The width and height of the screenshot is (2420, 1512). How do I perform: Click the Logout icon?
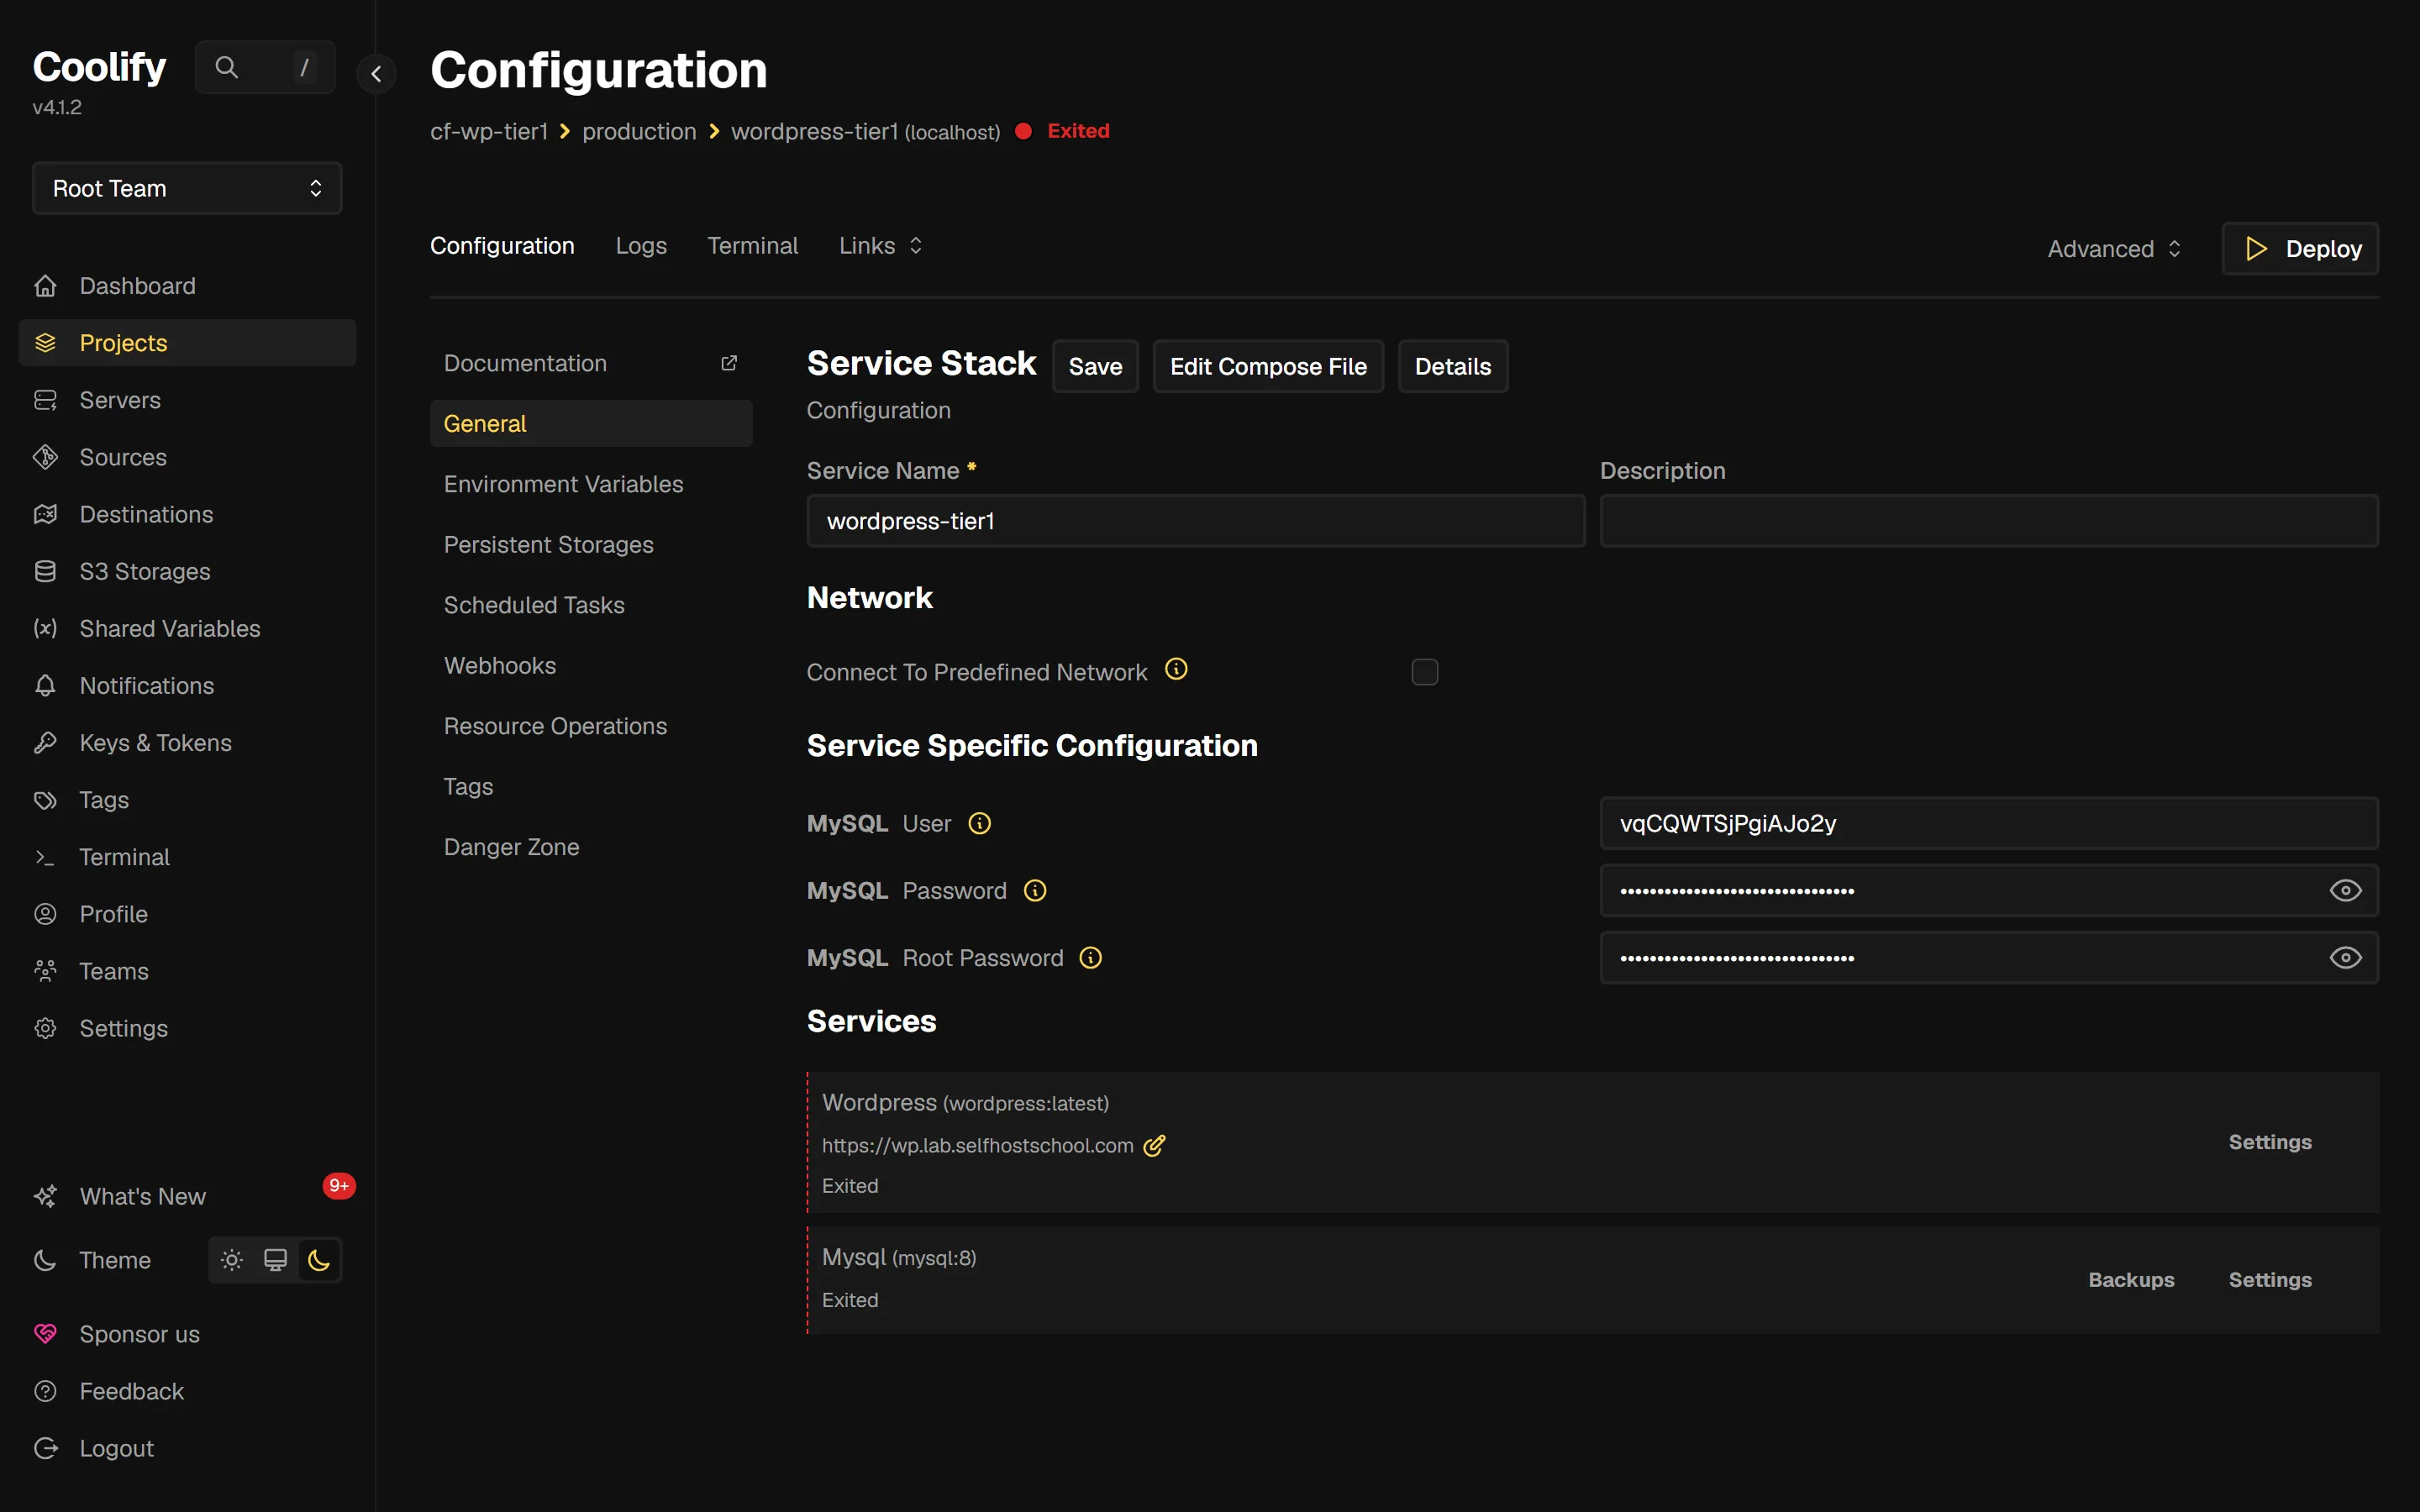point(45,1448)
